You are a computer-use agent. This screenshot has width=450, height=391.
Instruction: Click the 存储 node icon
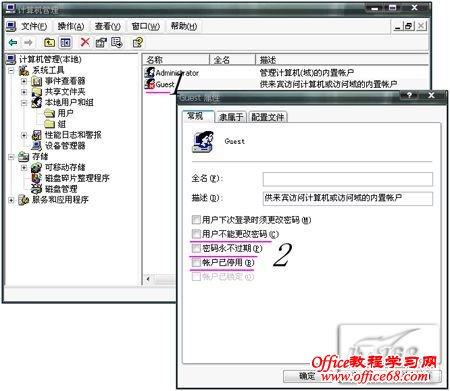coord(24,156)
